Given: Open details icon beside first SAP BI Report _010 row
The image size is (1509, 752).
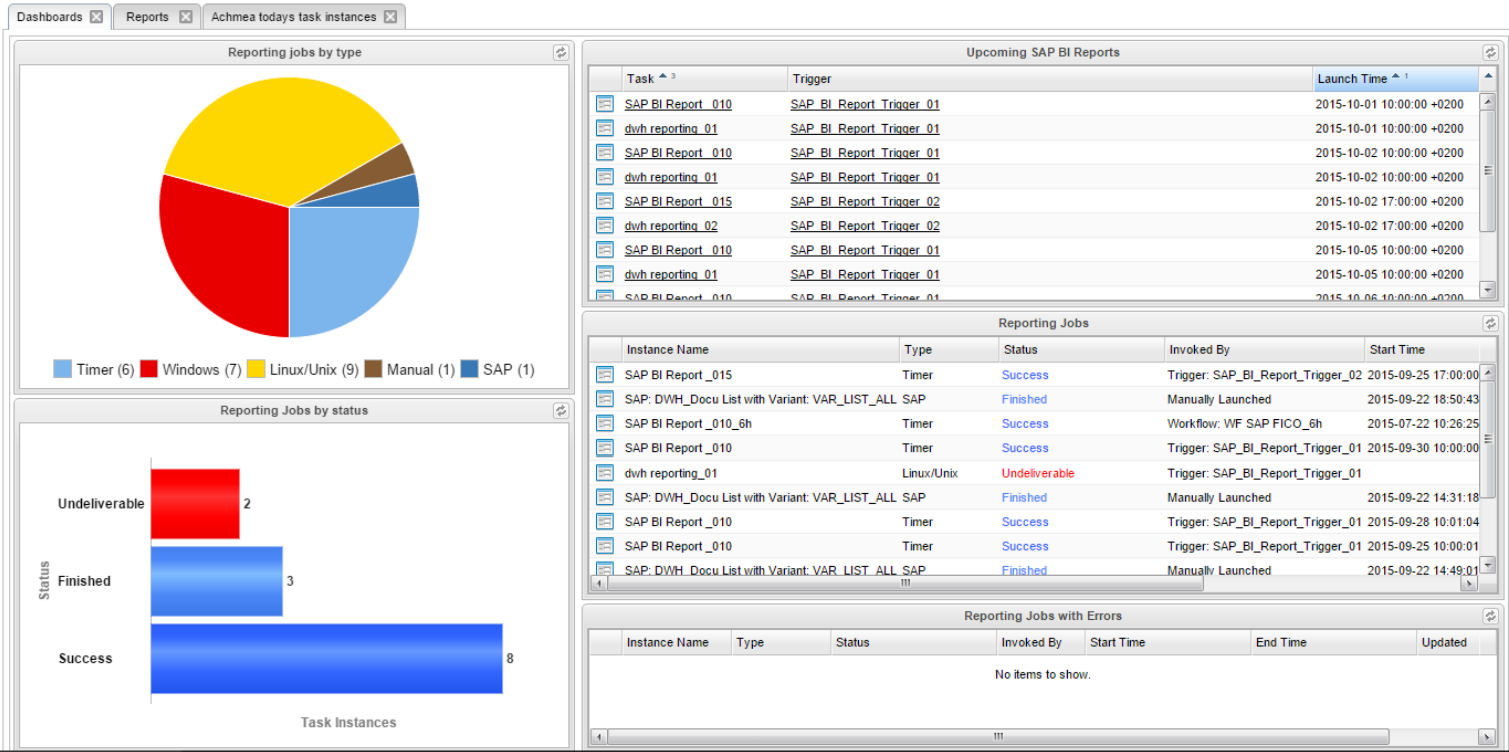Looking at the screenshot, I should (604, 104).
